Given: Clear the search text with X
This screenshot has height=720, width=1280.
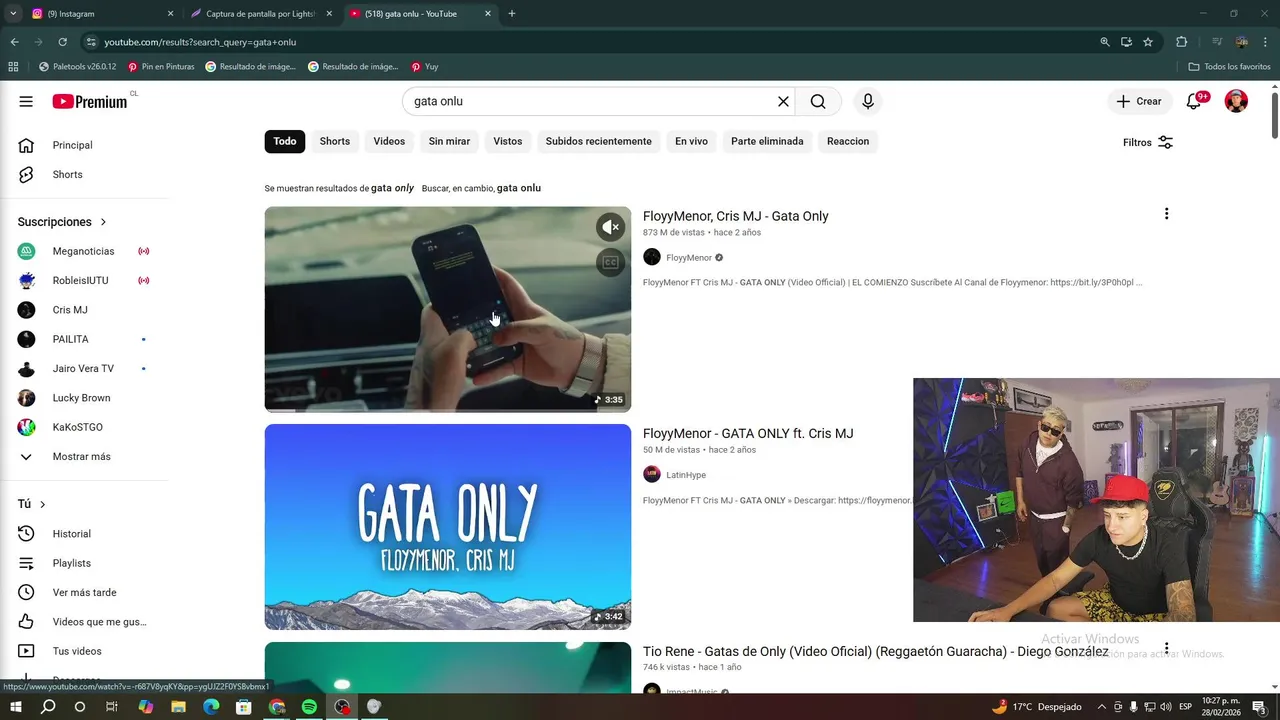Looking at the screenshot, I should 783,101.
